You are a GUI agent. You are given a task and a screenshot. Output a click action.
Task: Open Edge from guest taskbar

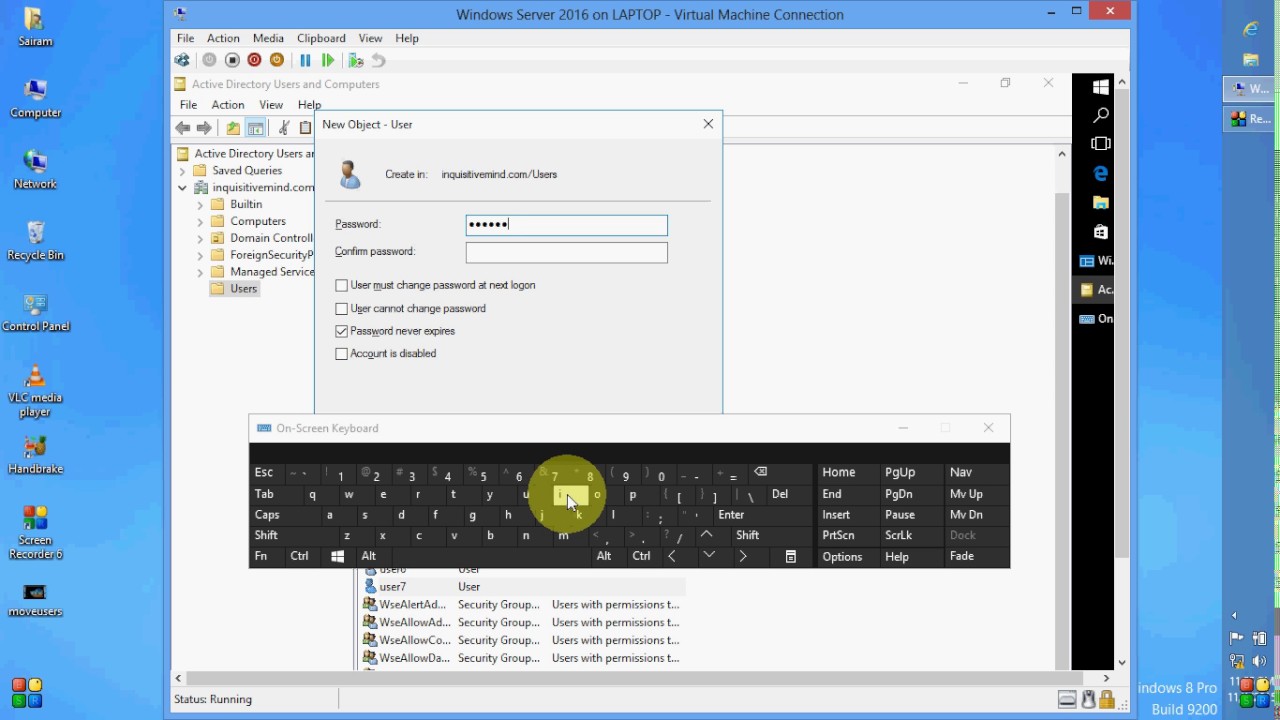[1100, 173]
